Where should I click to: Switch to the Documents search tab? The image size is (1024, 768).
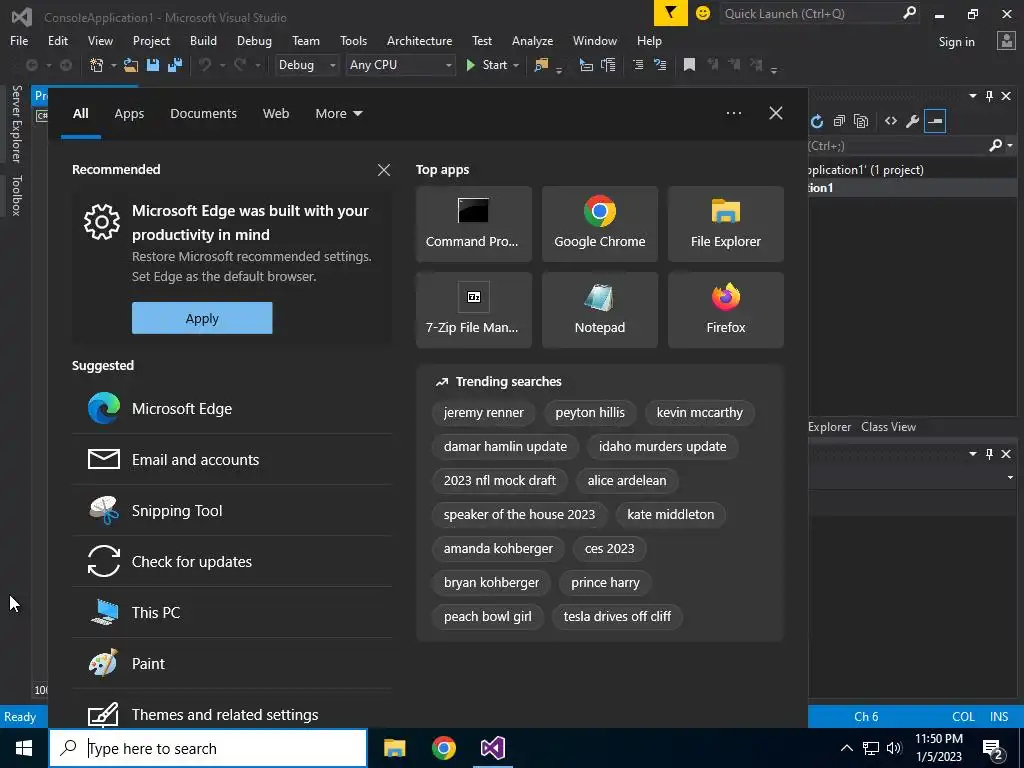click(x=203, y=114)
